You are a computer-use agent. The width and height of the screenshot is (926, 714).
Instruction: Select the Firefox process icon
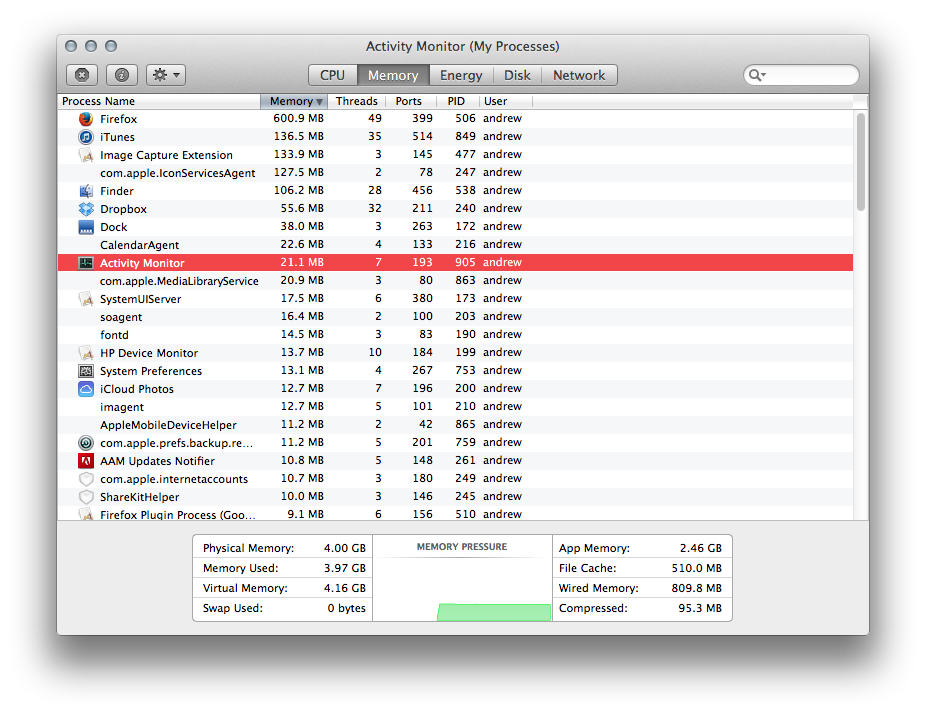click(85, 118)
